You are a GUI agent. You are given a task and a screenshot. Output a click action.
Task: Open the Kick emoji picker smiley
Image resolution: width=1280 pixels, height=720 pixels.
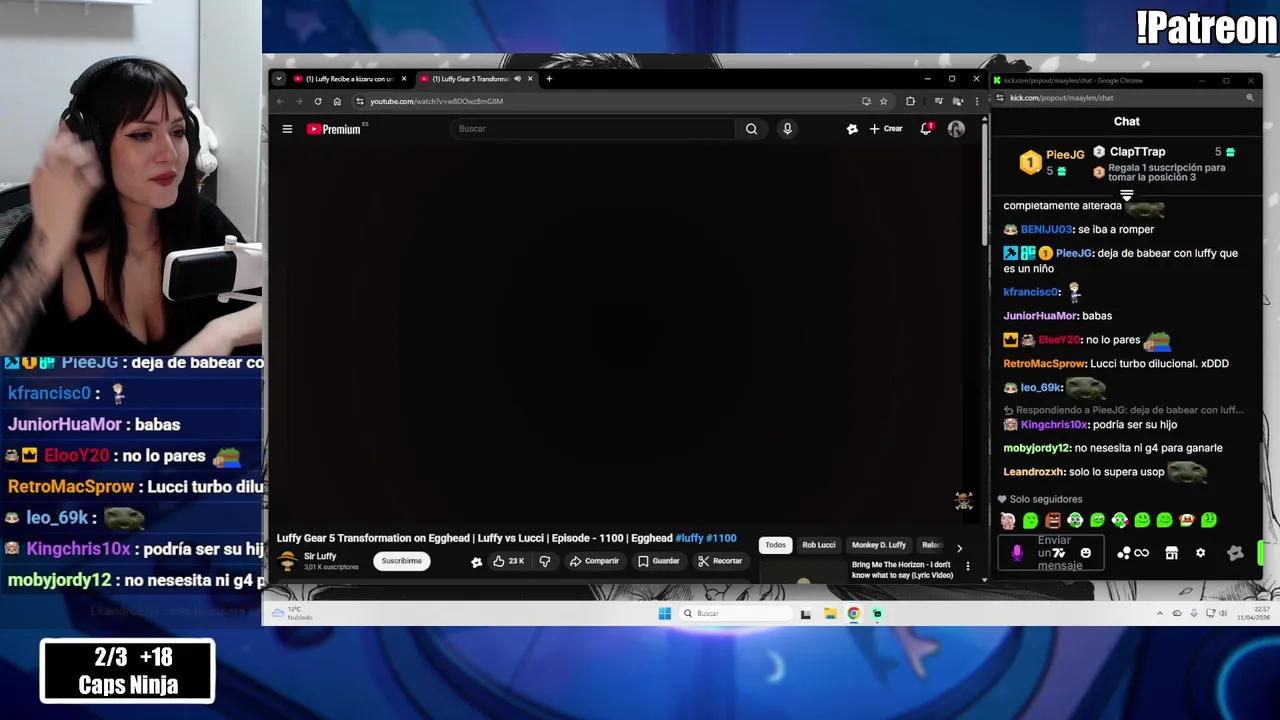1086,553
